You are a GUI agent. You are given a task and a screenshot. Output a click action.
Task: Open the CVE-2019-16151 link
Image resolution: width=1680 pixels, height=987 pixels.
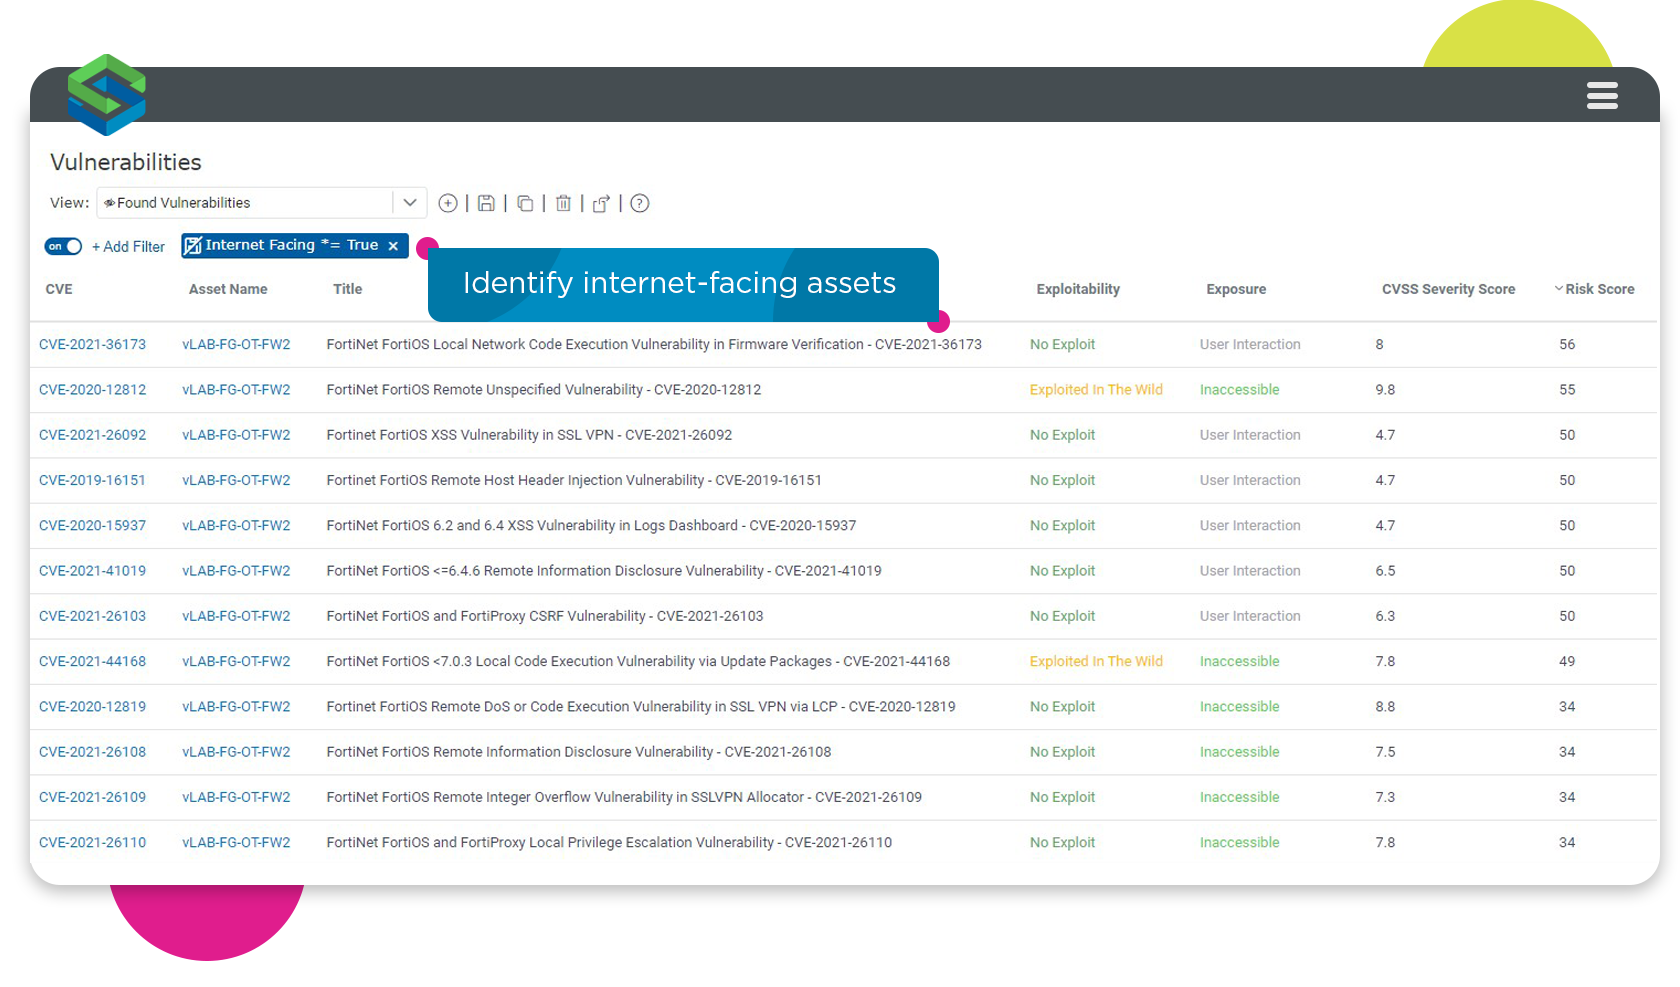[92, 480]
